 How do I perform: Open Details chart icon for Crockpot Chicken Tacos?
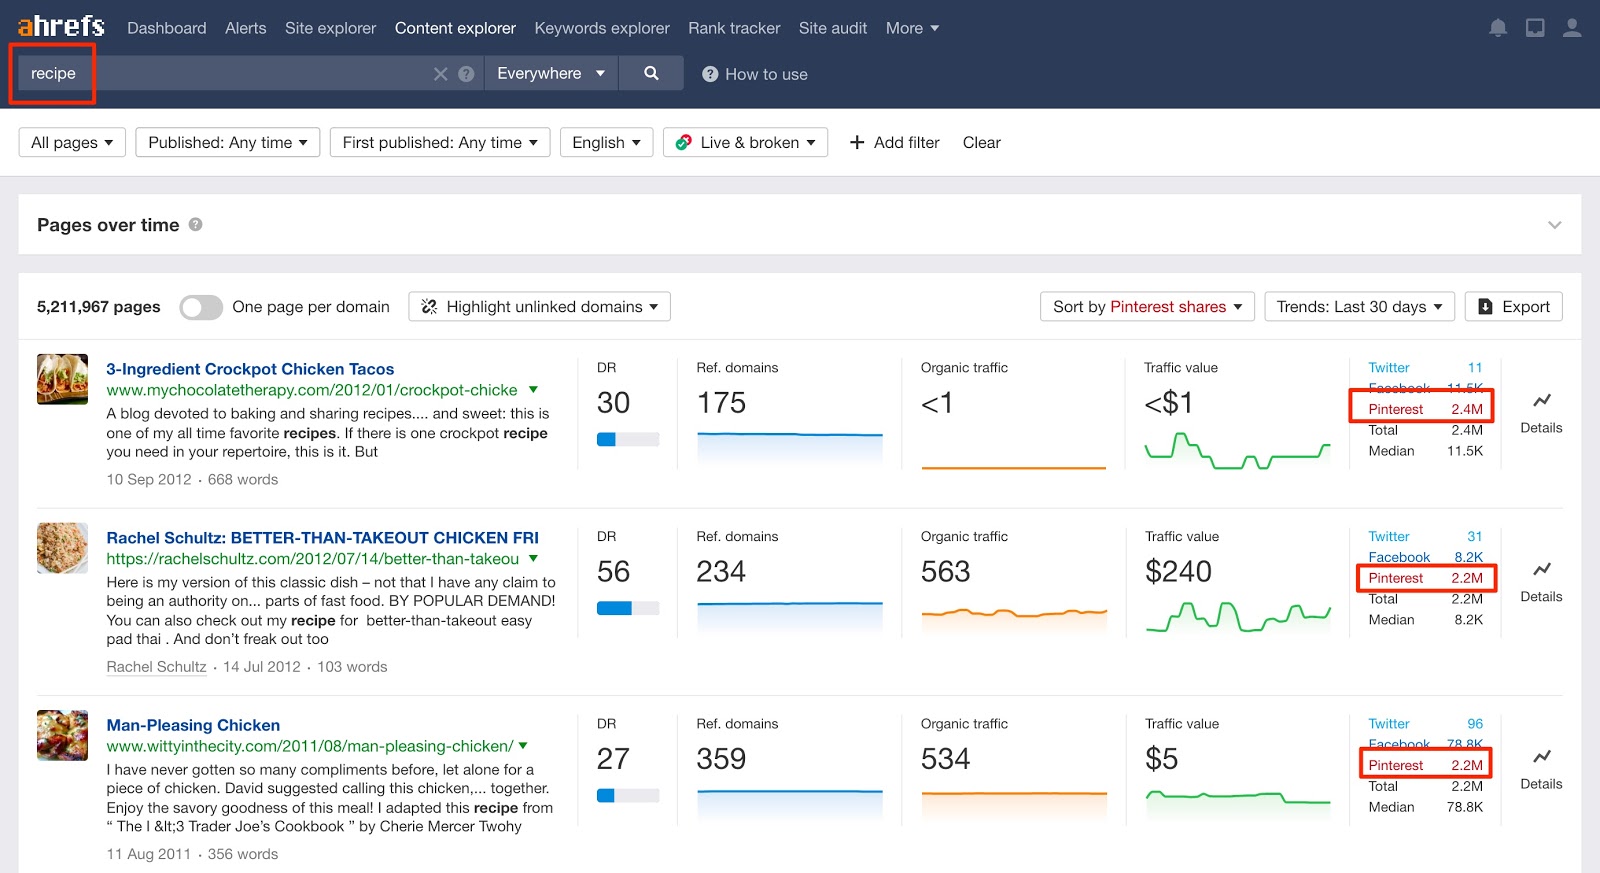[1541, 401]
